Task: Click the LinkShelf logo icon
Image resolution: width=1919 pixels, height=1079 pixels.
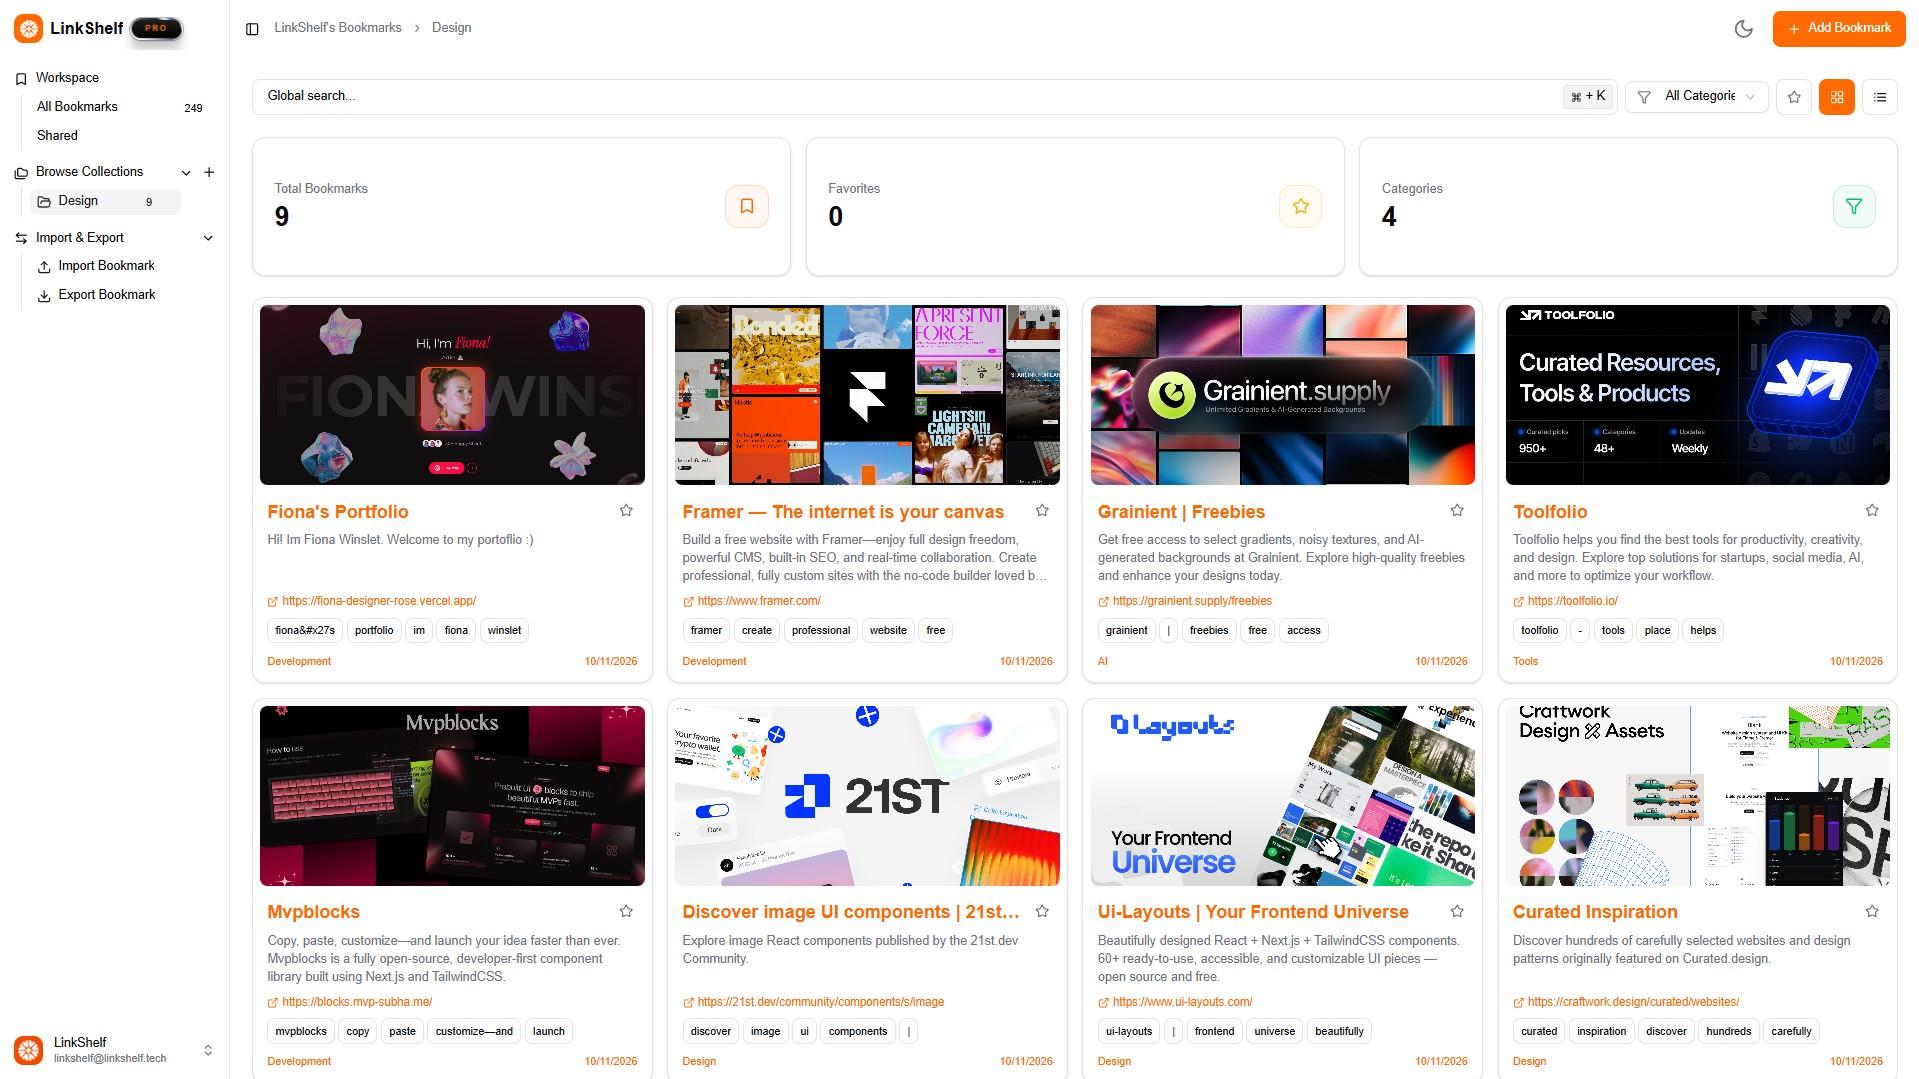Action: tap(28, 29)
